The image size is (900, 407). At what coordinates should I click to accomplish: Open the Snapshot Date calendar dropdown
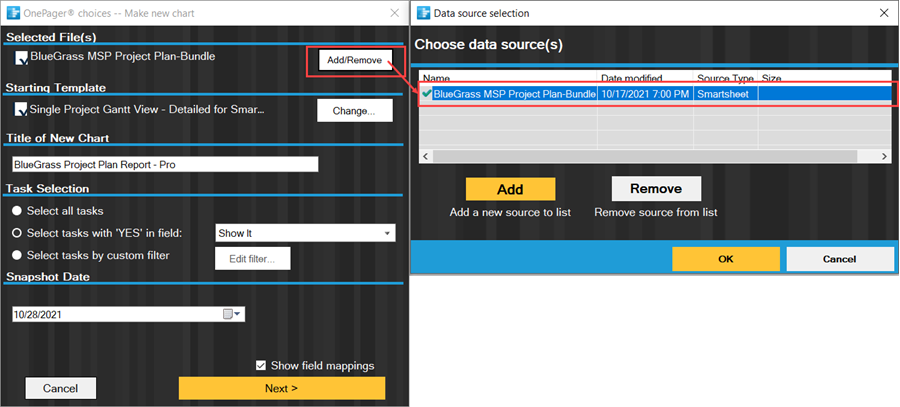click(234, 314)
